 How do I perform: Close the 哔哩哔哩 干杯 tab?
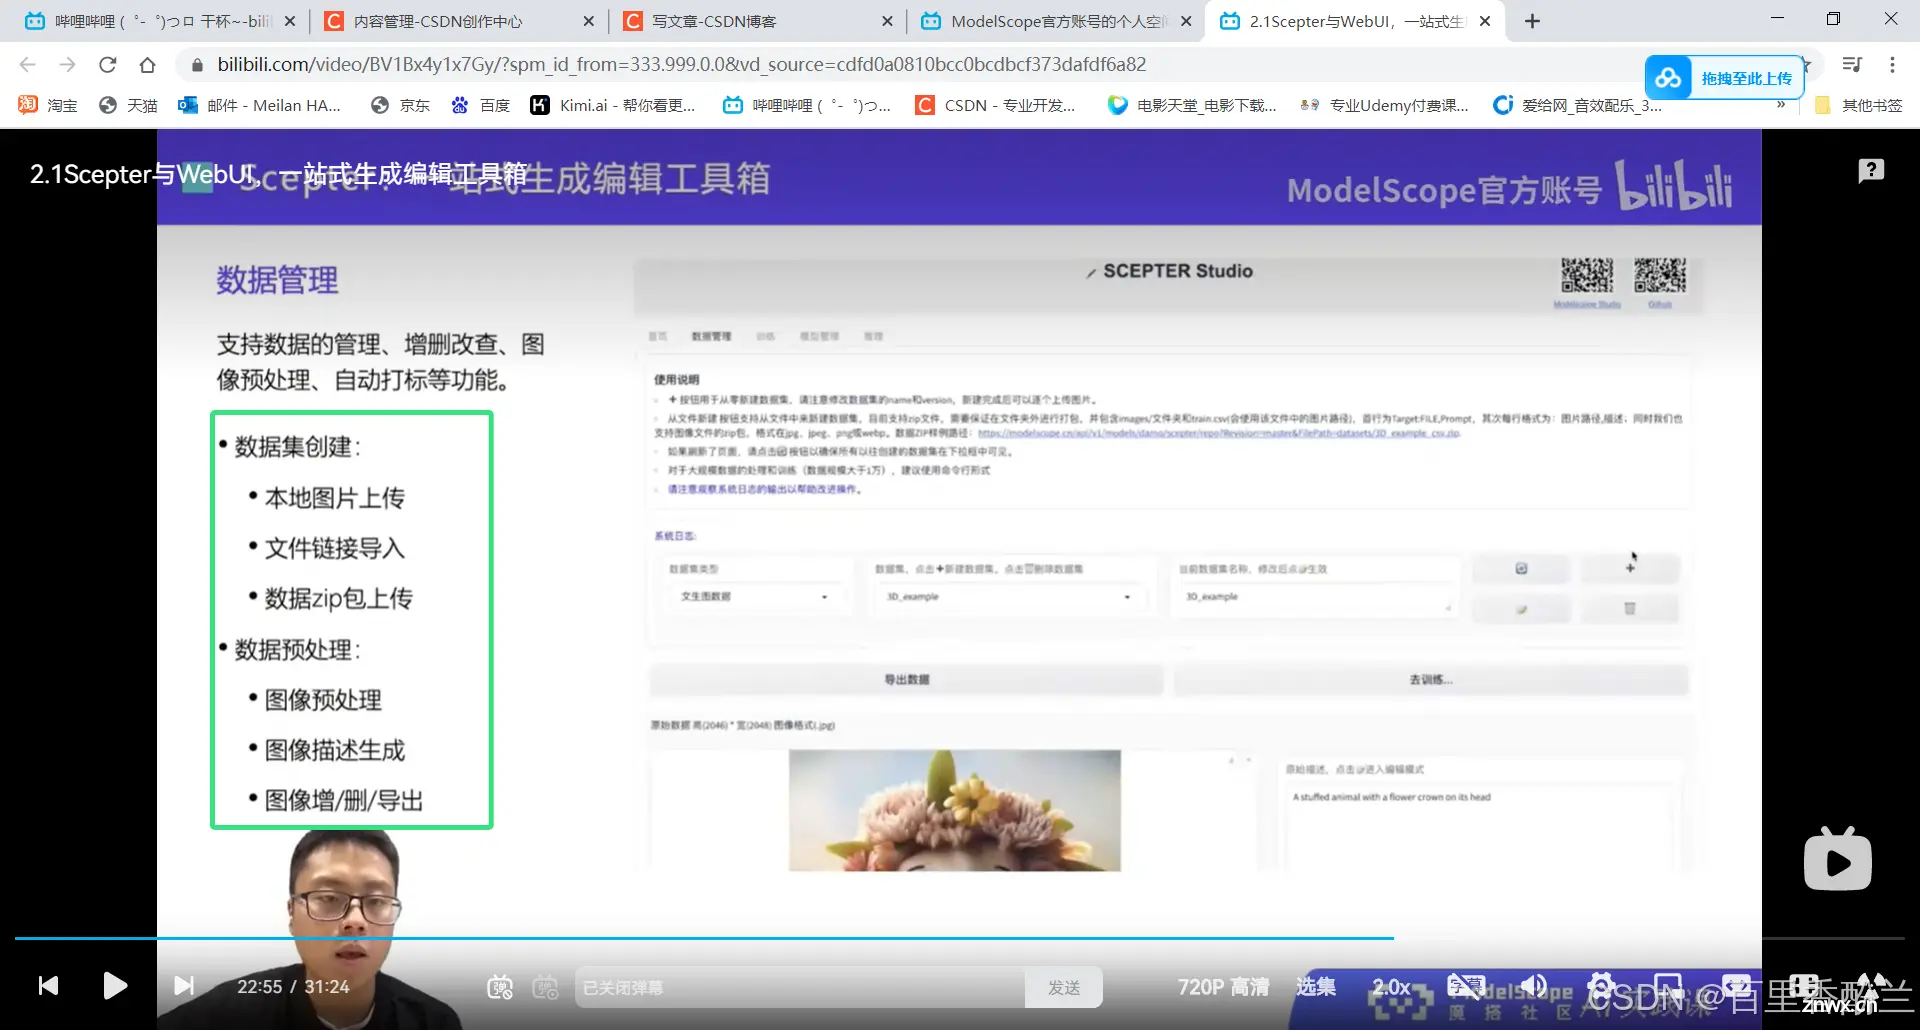[290, 21]
